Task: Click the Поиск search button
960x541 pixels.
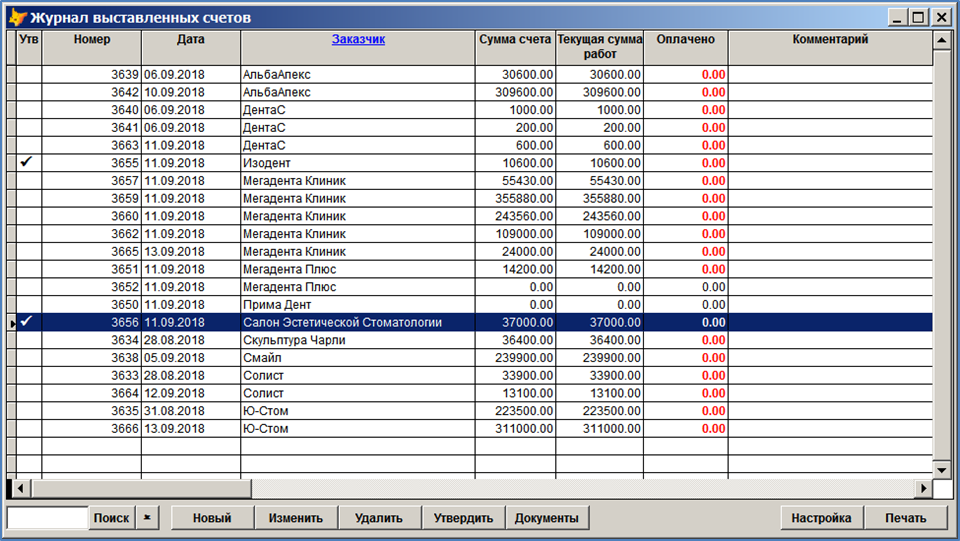Action: 111,518
